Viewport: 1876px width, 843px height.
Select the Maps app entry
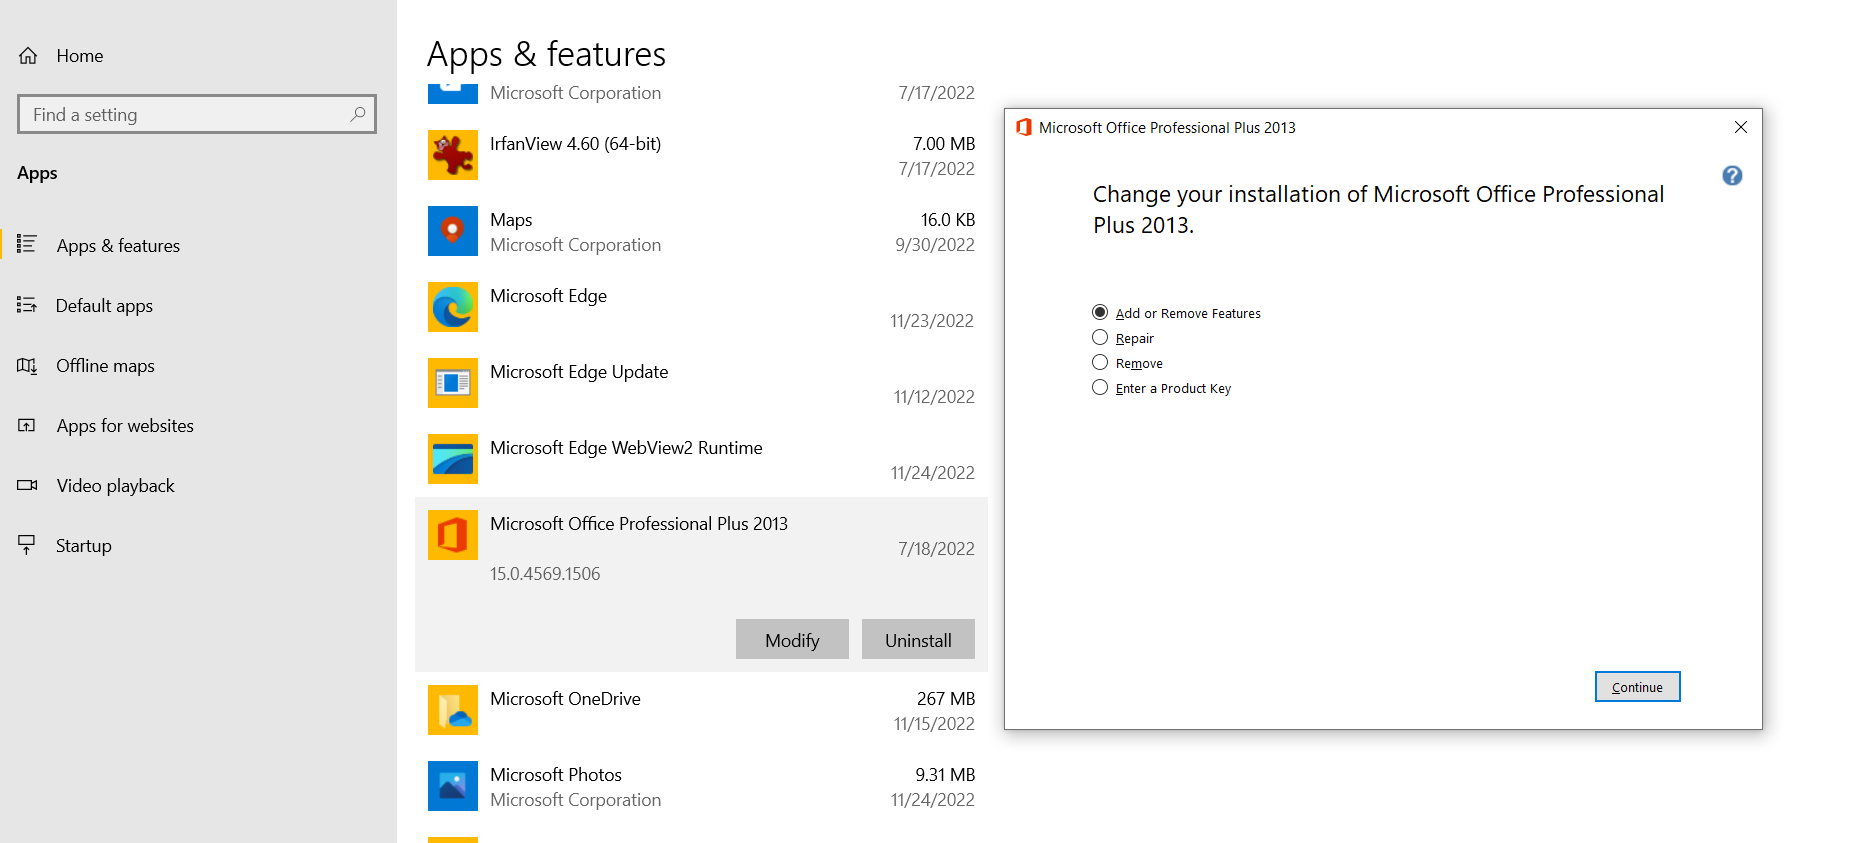point(701,231)
